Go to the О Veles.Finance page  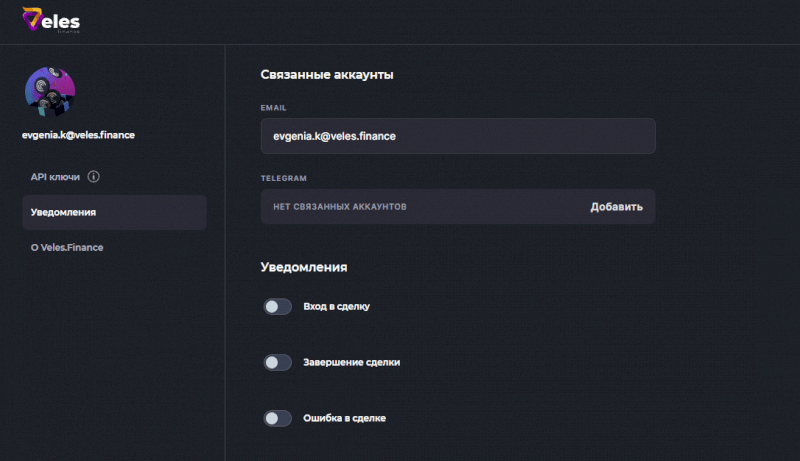[67, 247]
